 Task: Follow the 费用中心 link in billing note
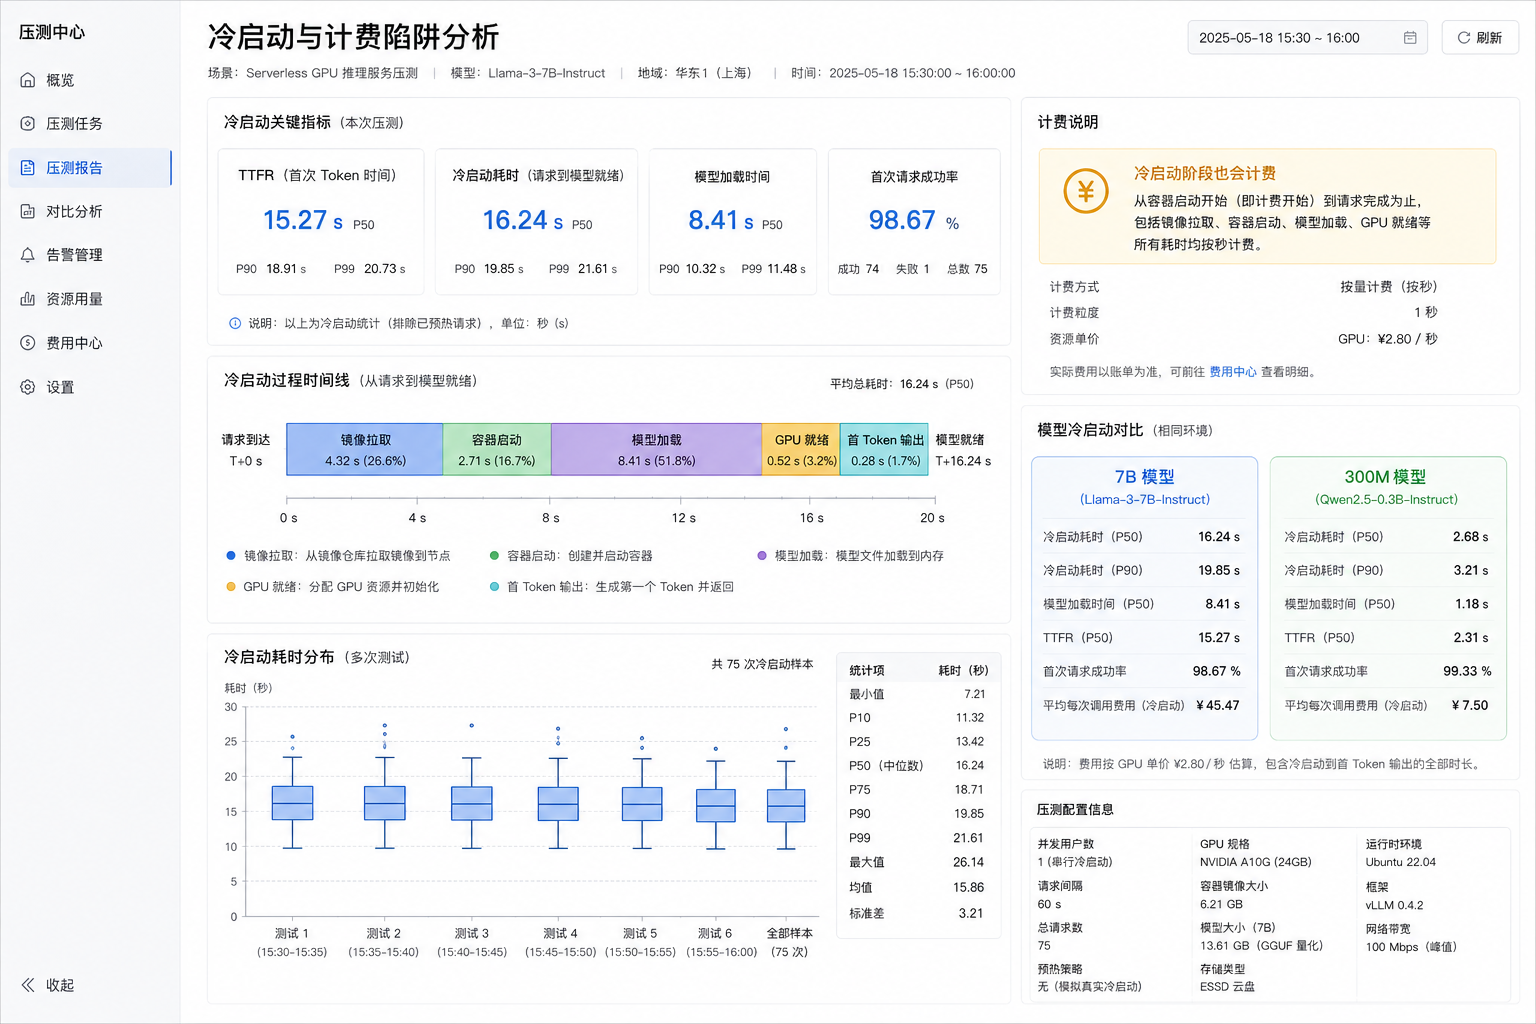click(1233, 372)
